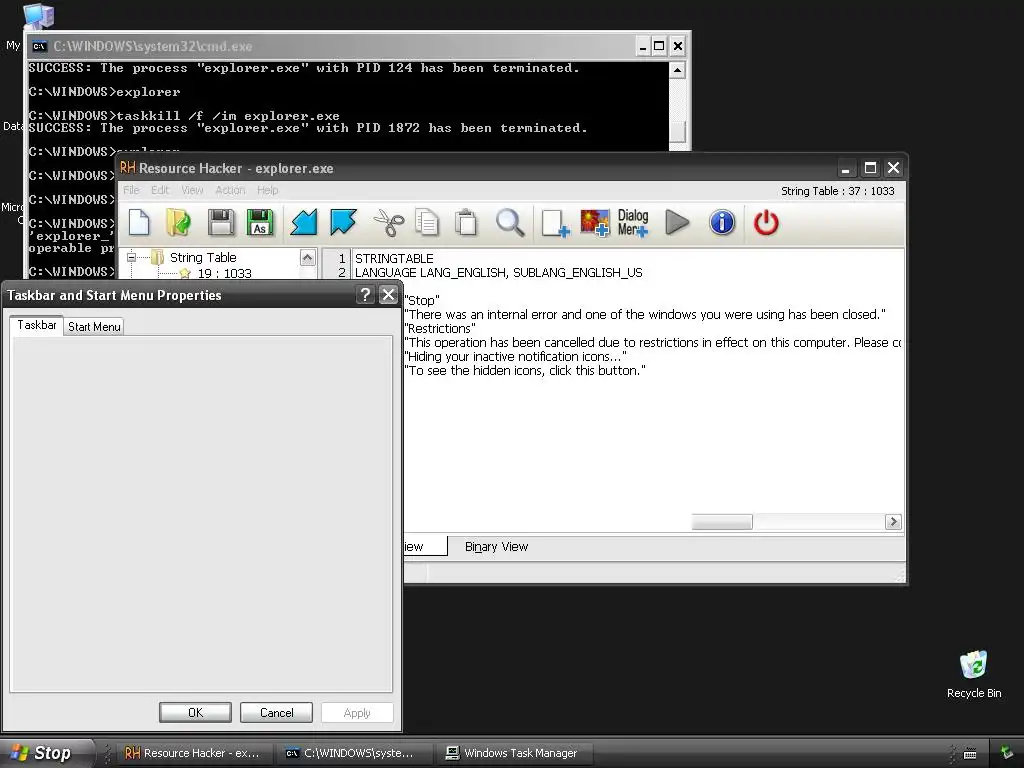The height and width of the screenshot is (768, 1024).
Task: Click the cmd.exe title bar icon
Action: 39,46
